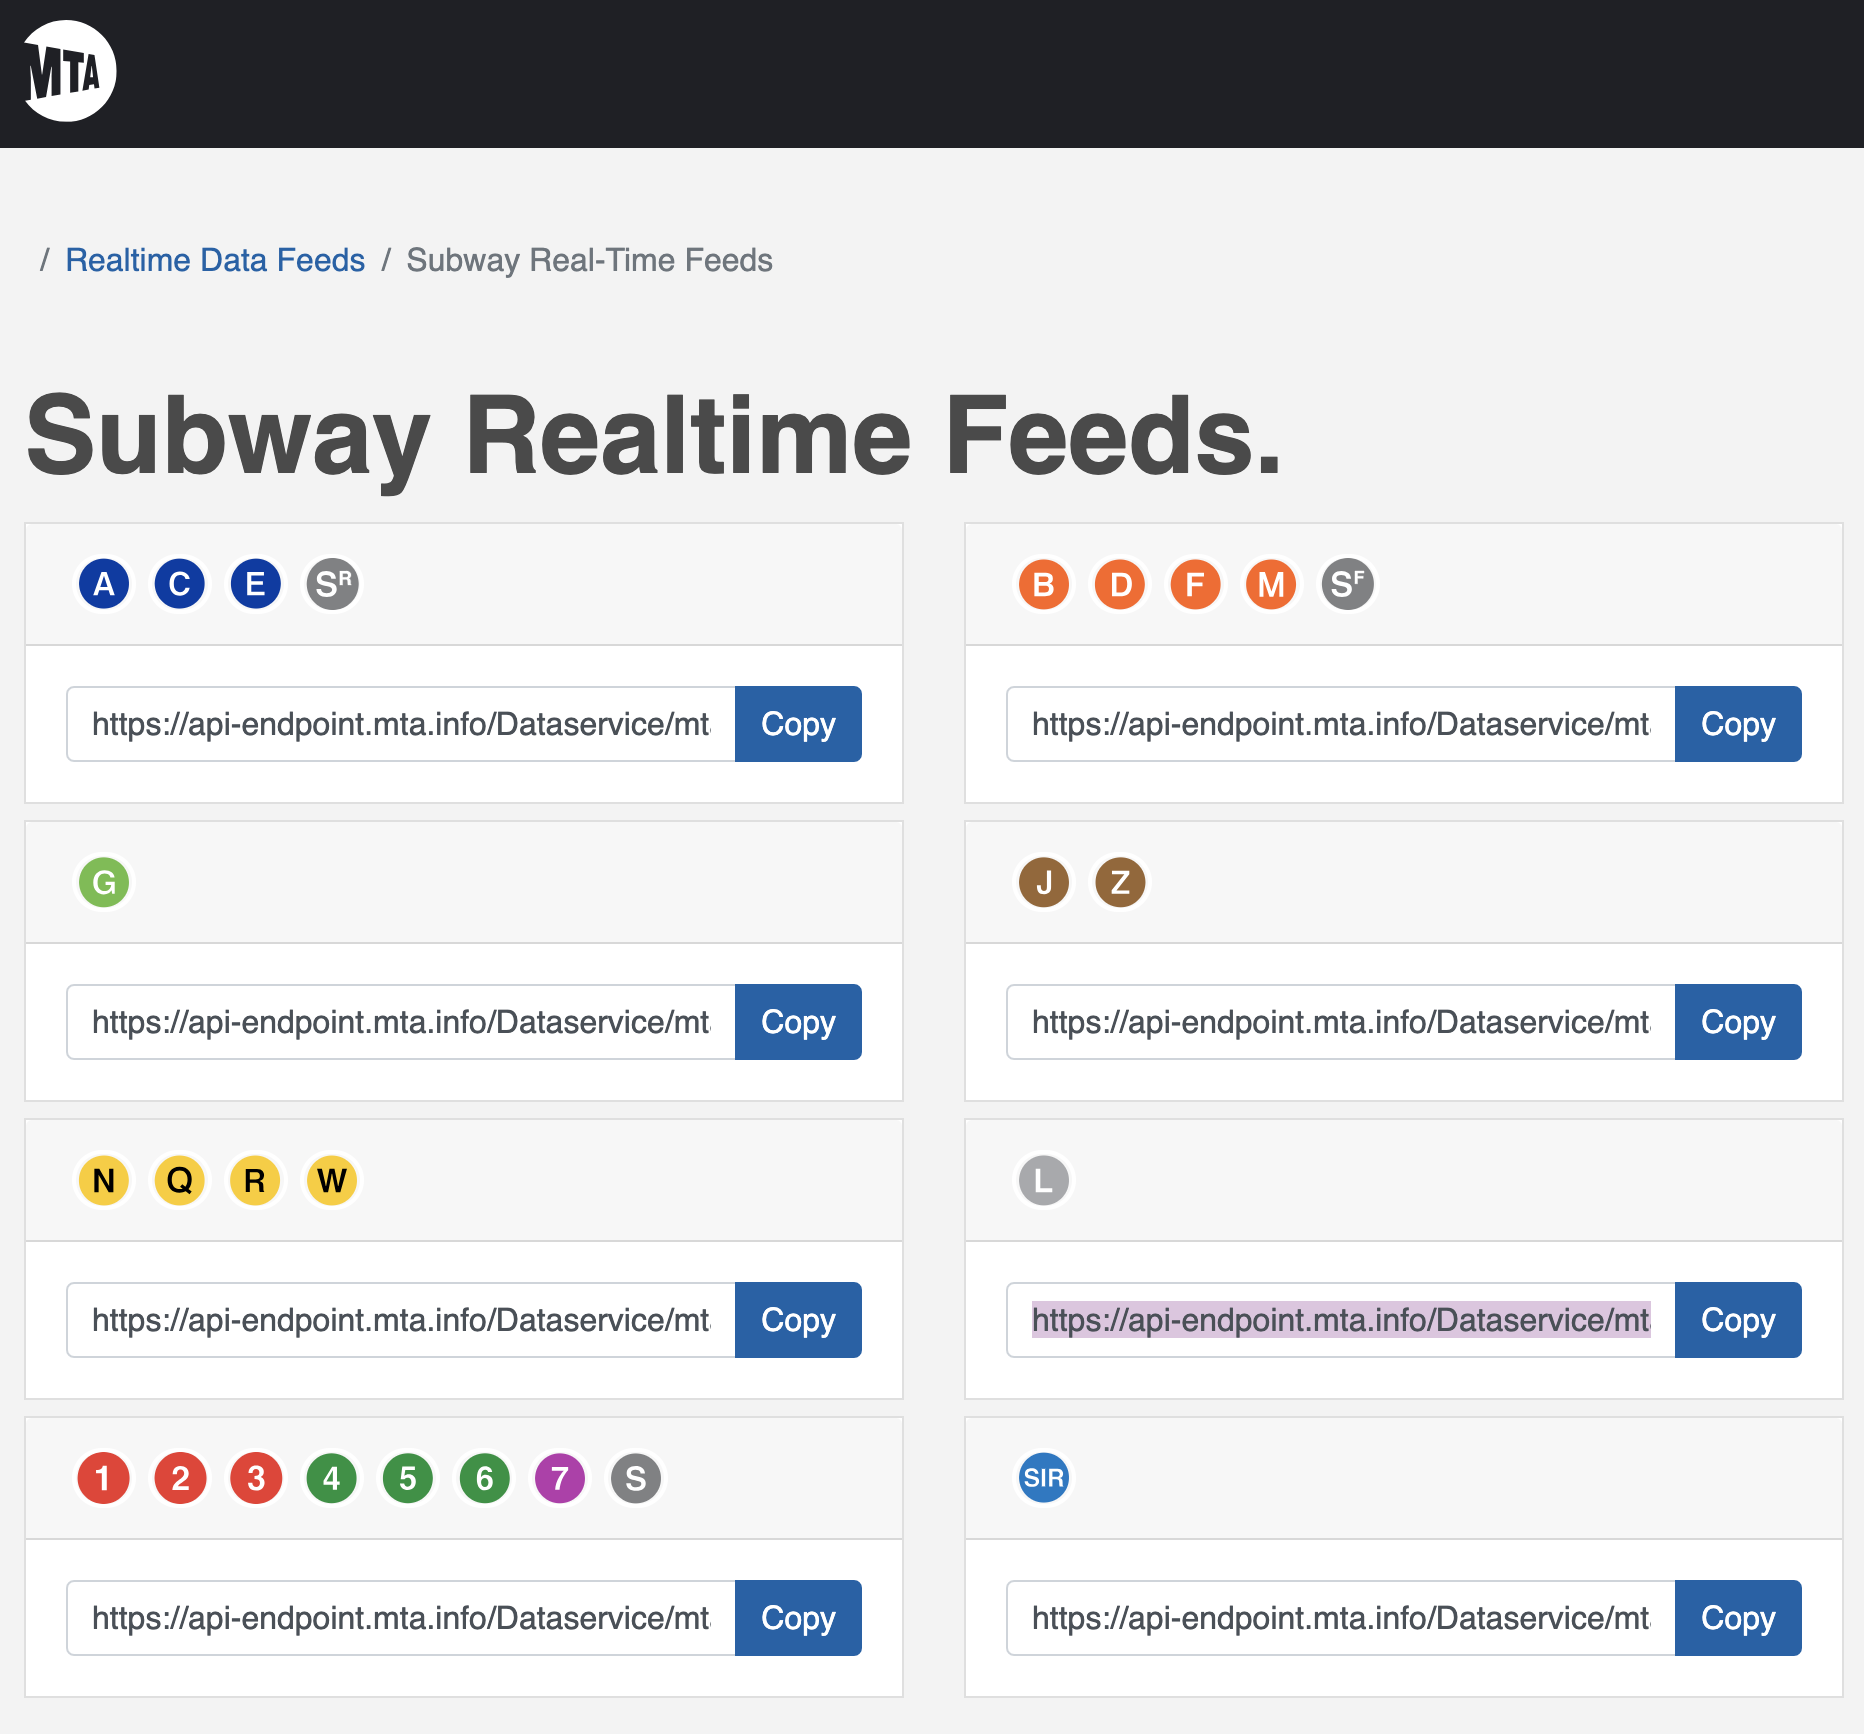The image size is (1864, 1734).
Task: Click the red 1 train icon
Action: point(104,1478)
